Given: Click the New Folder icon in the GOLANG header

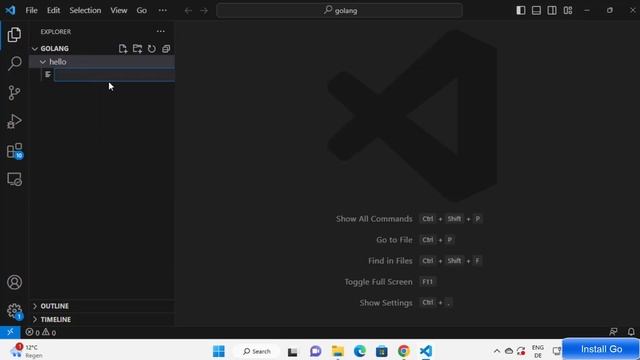Looking at the screenshot, I should pyautogui.click(x=137, y=49).
